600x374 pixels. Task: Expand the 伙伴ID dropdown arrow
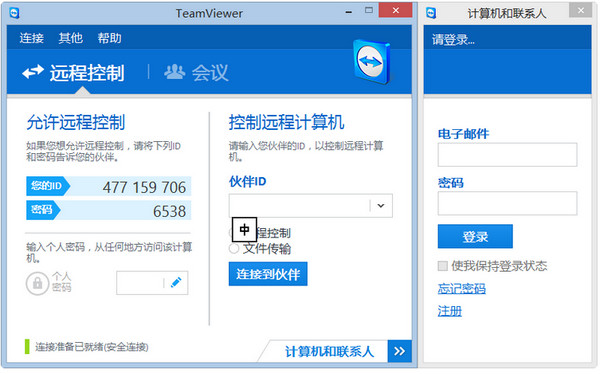tap(381, 206)
